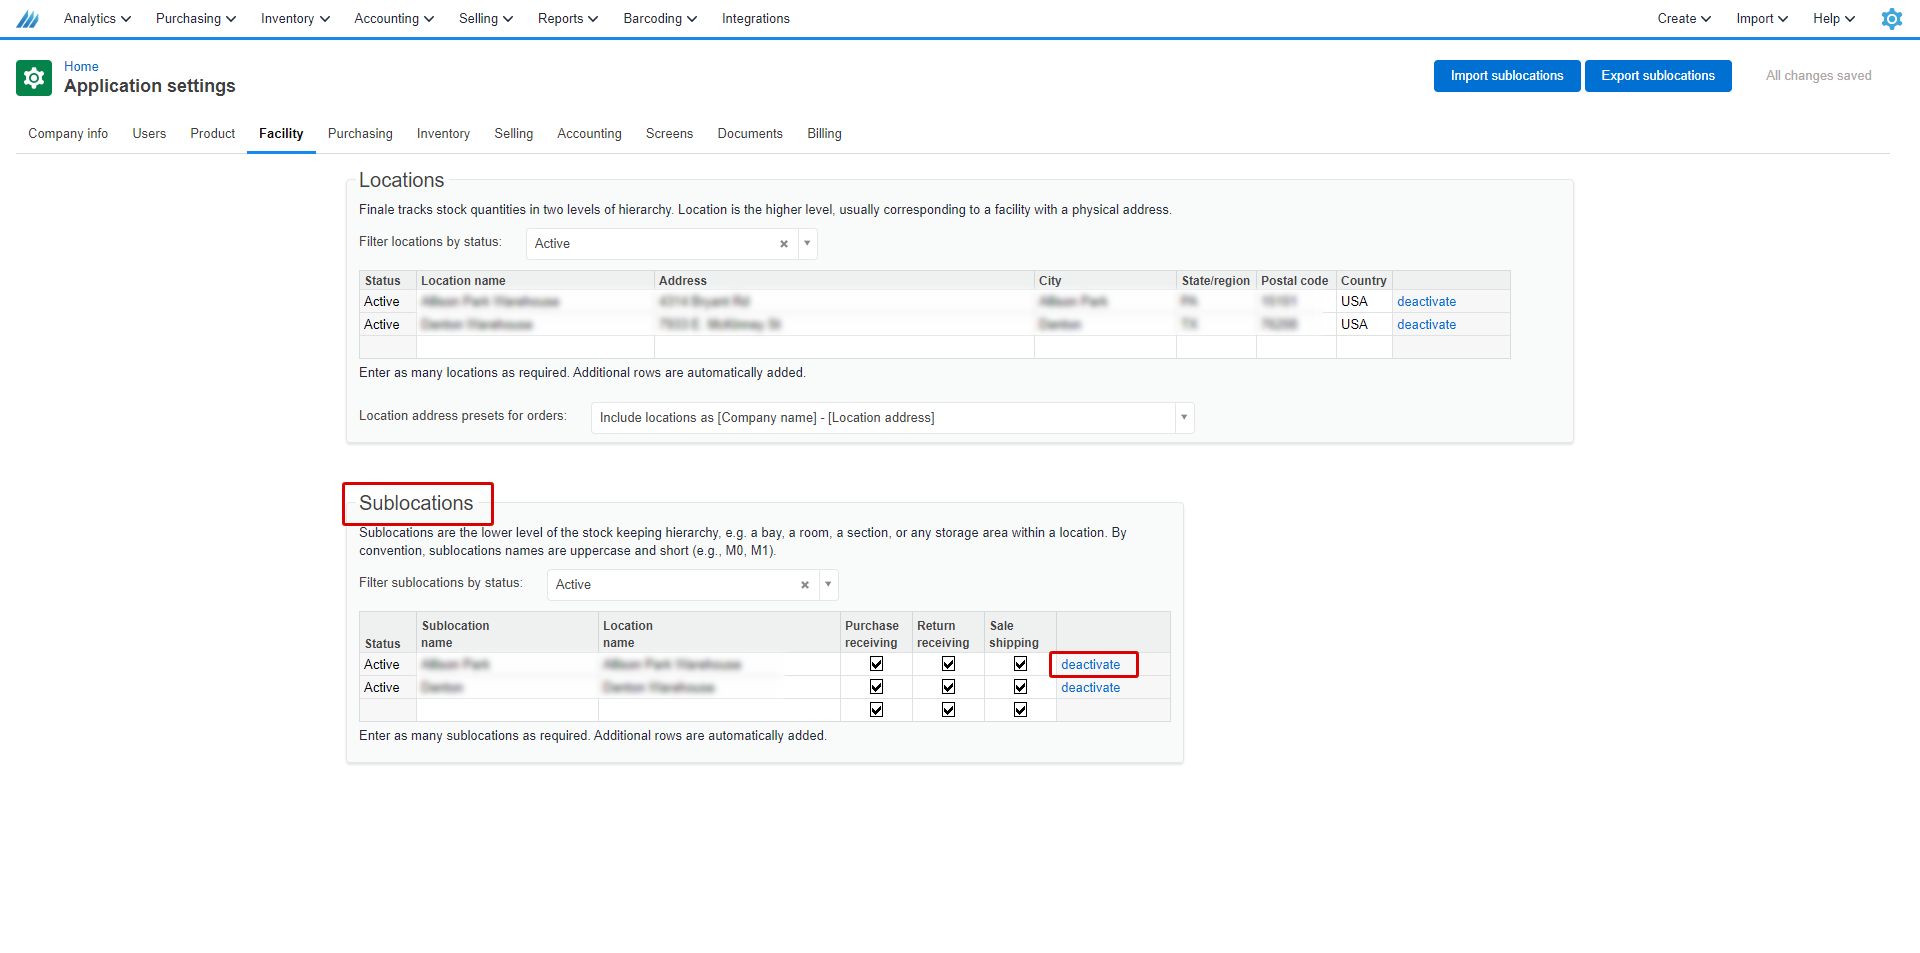
Task: Click the empty Sublocation name cell
Action: [x=507, y=710]
